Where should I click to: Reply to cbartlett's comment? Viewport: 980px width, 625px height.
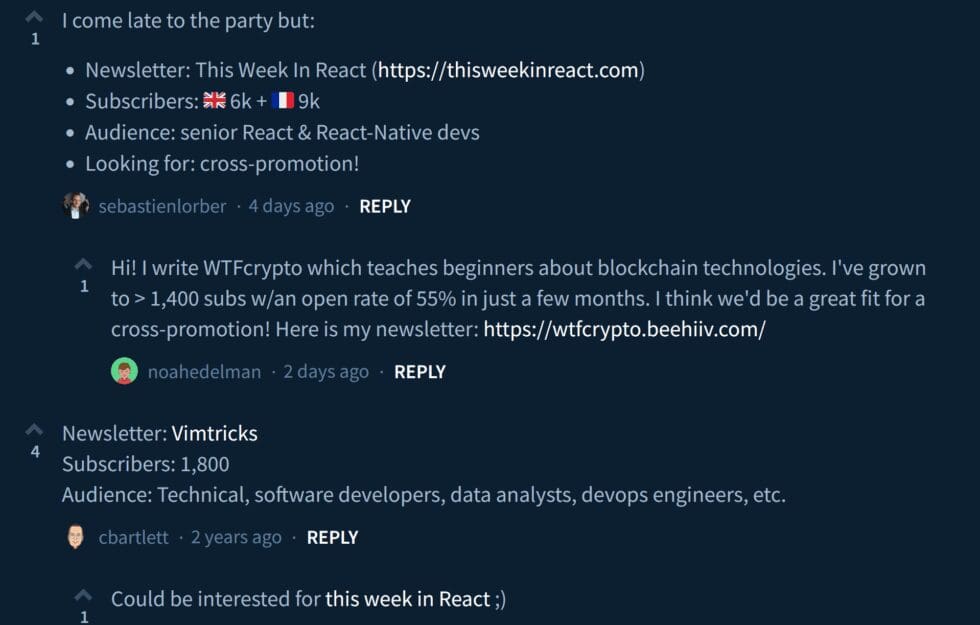tap(332, 537)
